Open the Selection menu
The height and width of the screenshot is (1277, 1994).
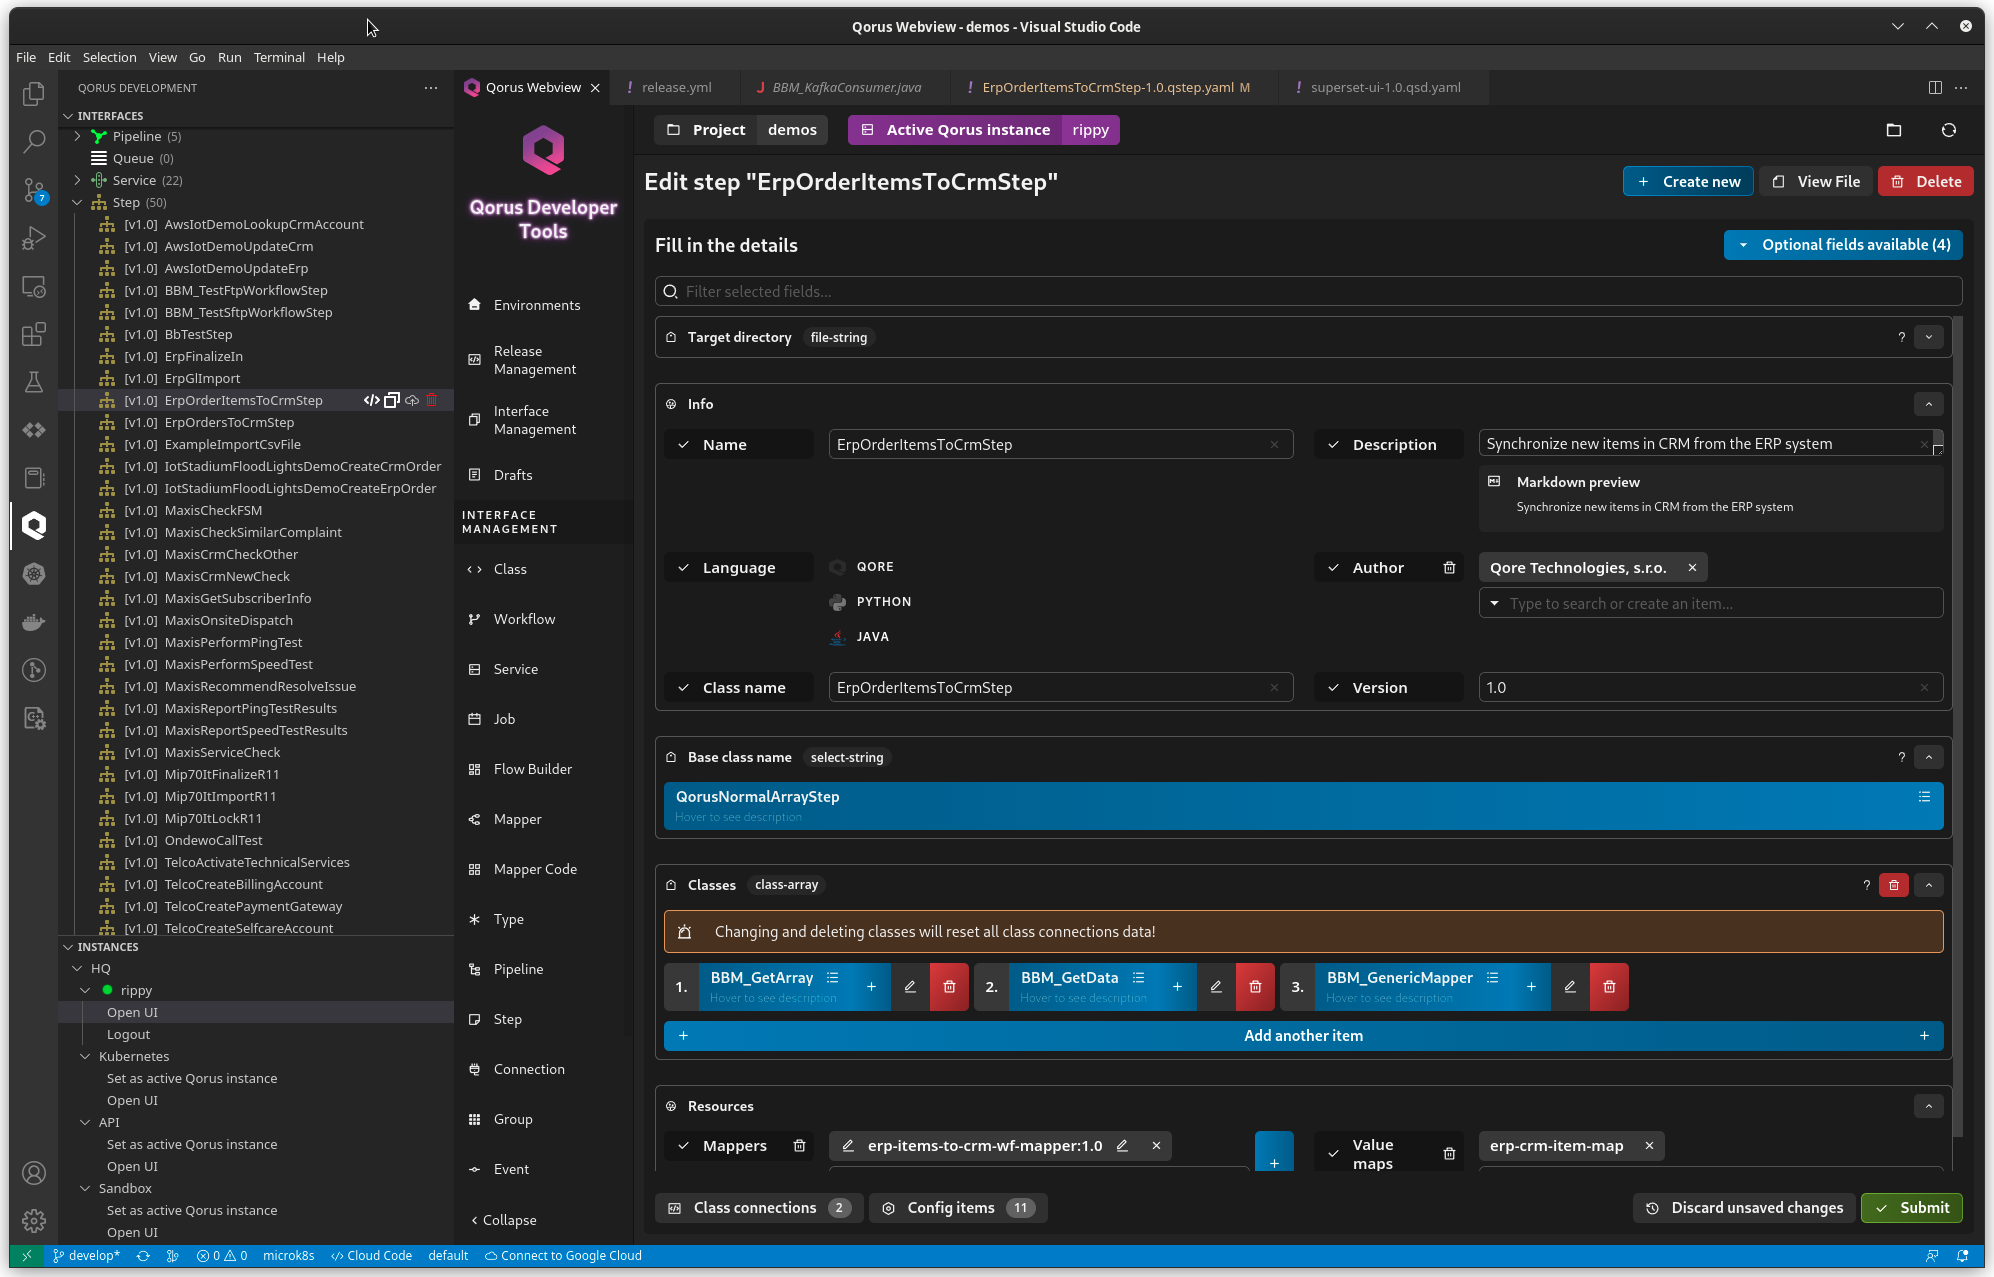109,57
